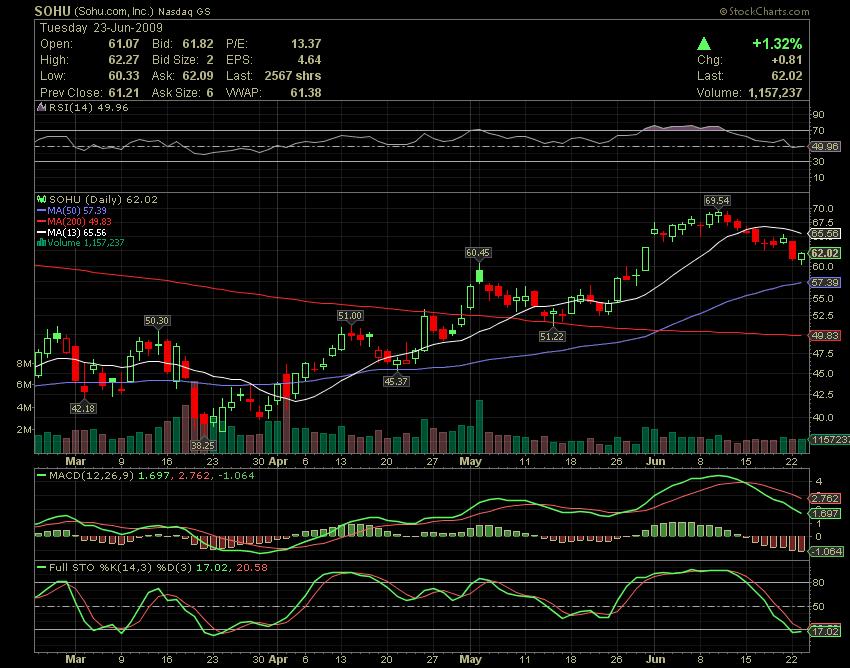Click the 'MACD(12,26,9)' indicator label
The width and height of the screenshot is (850, 668).
click(92, 476)
